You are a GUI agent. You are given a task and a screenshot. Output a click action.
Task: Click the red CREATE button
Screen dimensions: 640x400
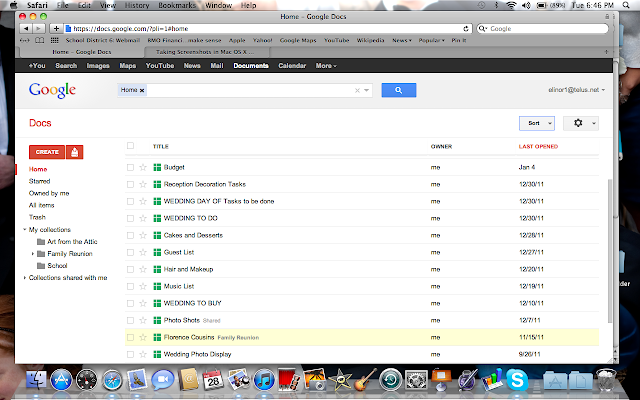47,152
